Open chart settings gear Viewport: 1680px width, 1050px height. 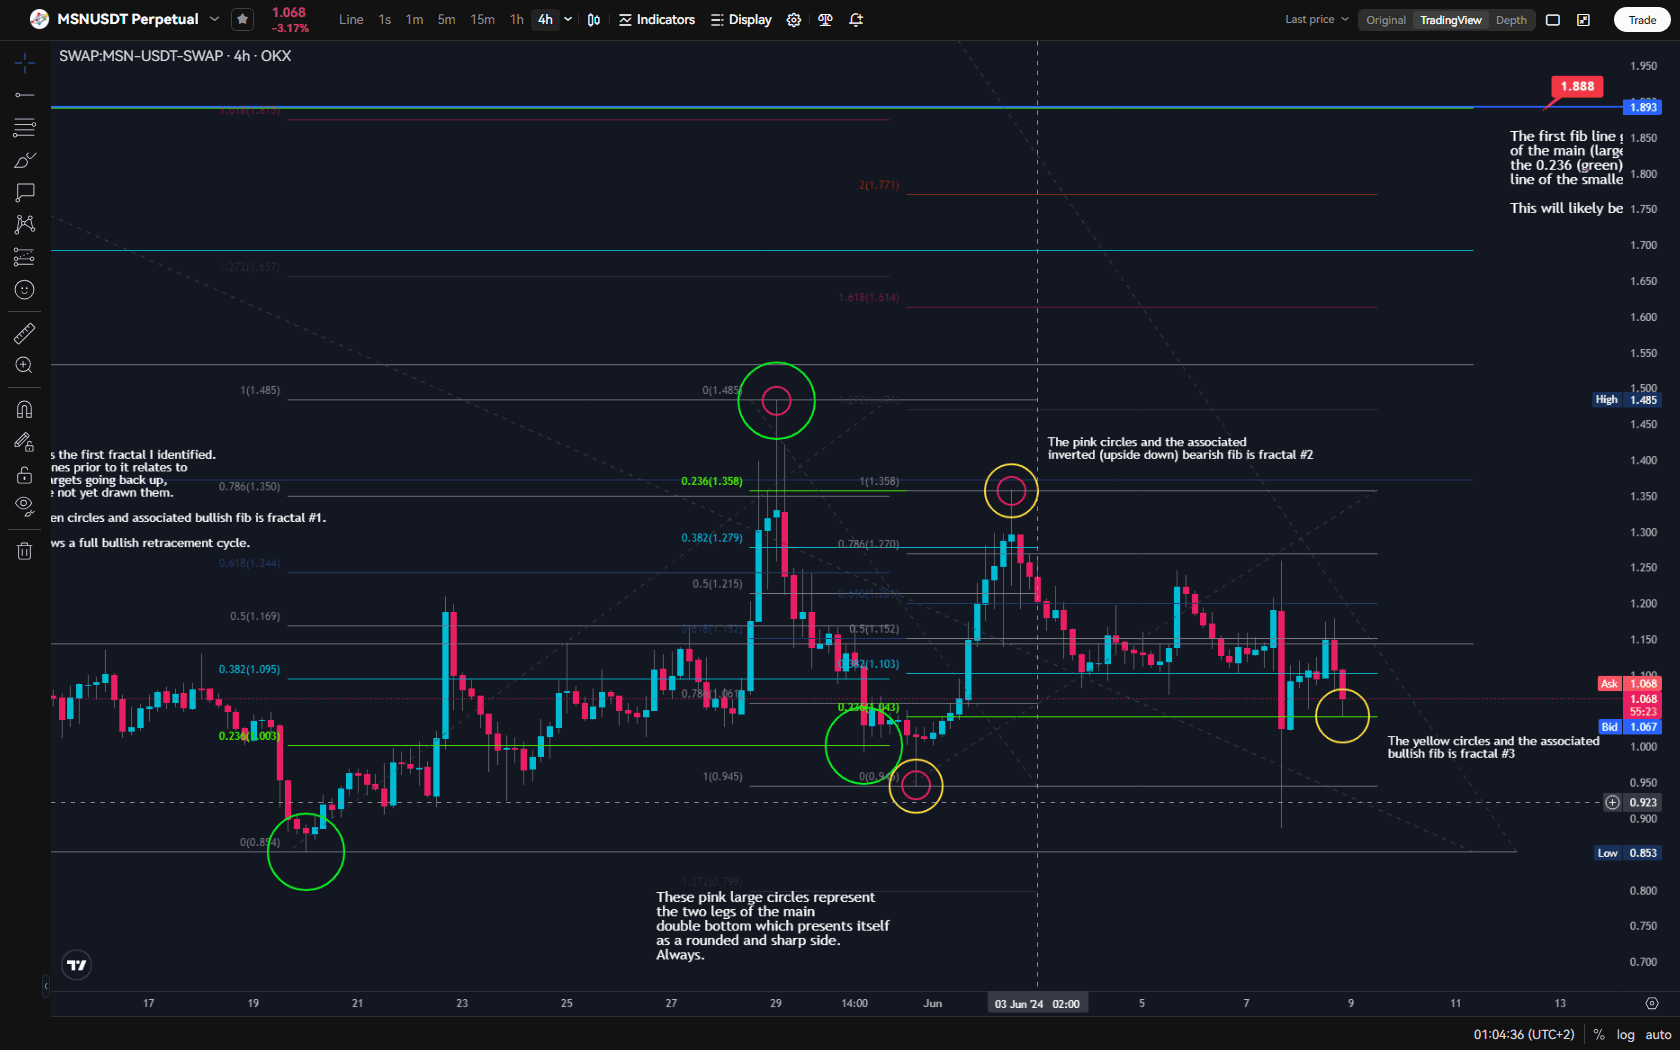[x=794, y=20]
